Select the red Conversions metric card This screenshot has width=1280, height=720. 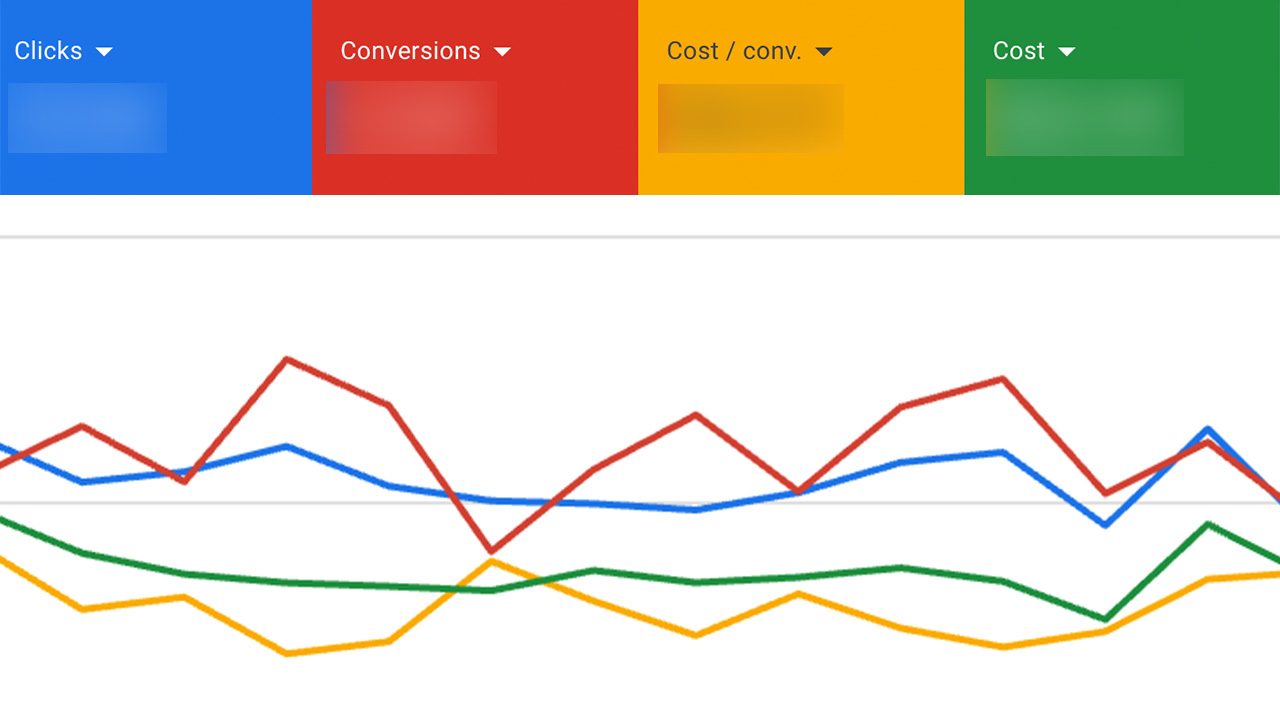click(475, 96)
